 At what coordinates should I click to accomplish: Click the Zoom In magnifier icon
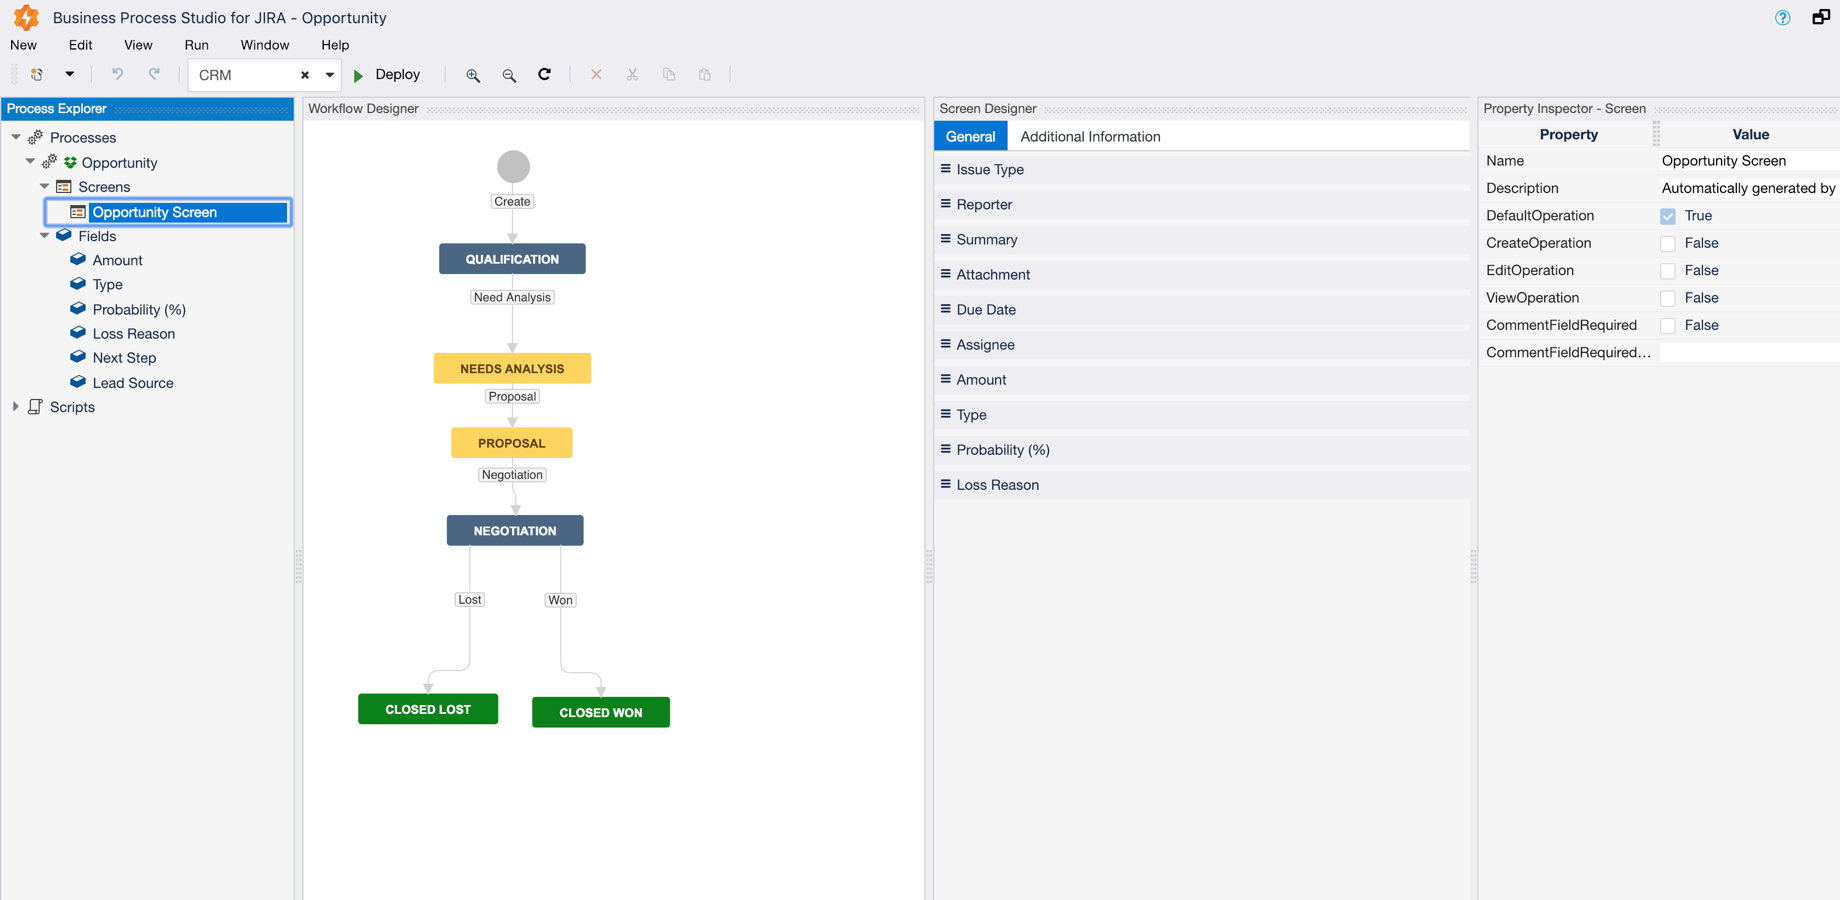[473, 75]
